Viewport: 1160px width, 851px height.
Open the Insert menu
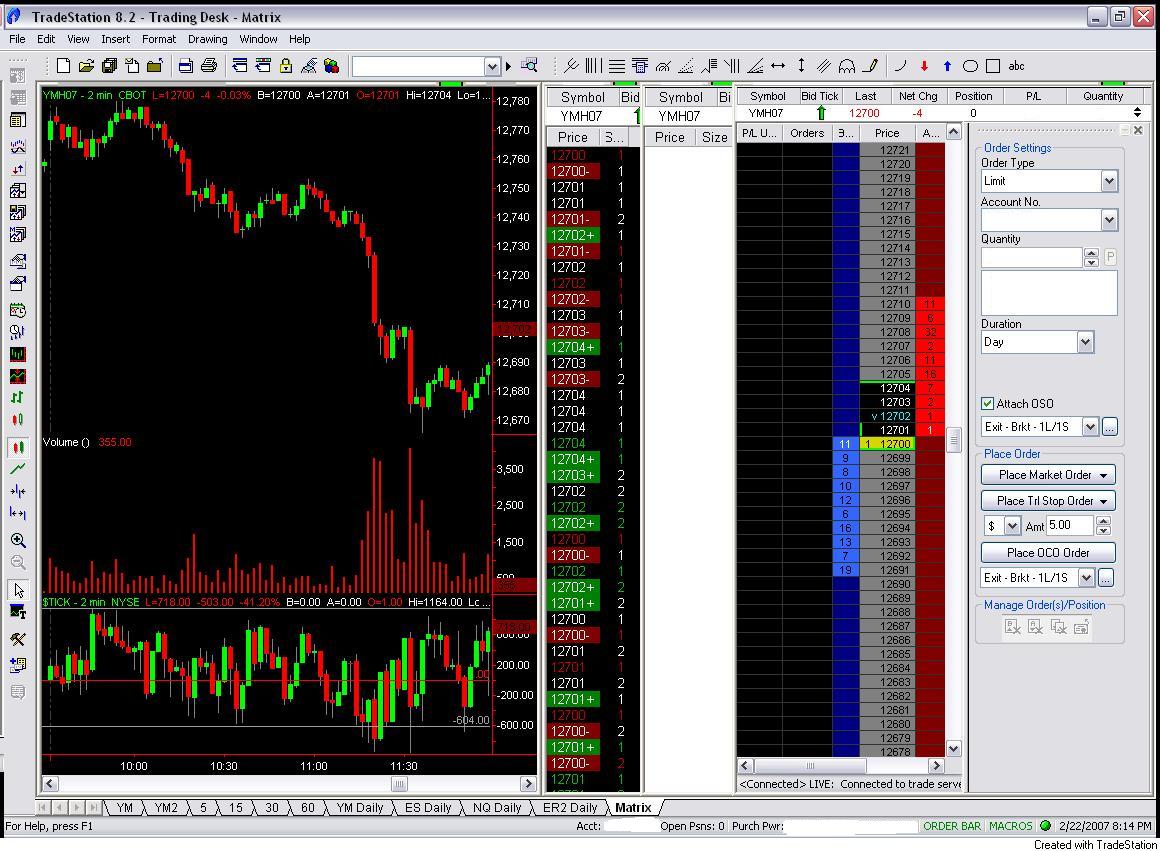115,39
